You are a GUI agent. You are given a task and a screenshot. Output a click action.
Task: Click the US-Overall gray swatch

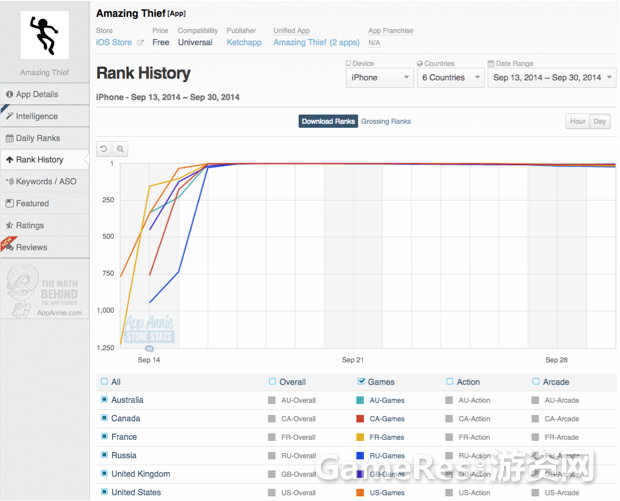(x=272, y=493)
